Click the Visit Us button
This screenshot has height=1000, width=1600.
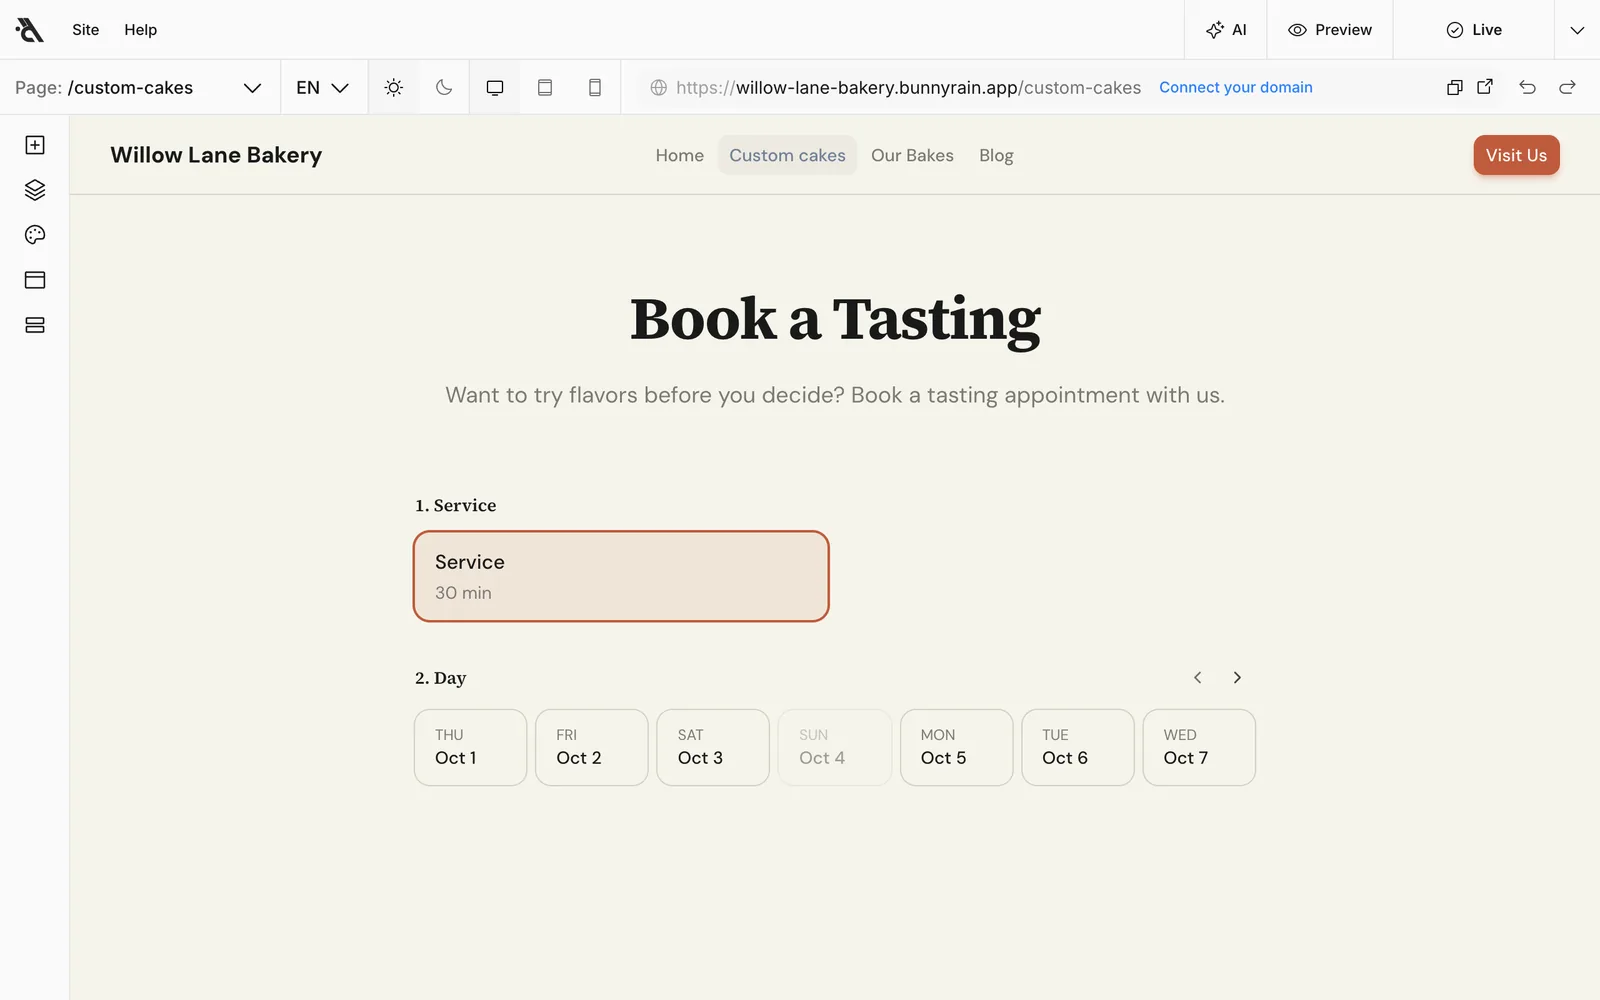(x=1516, y=155)
